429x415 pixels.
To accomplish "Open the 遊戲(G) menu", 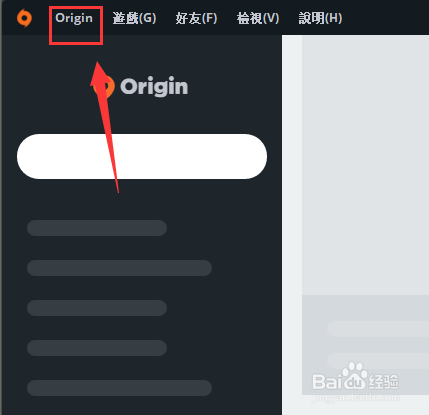I will point(134,18).
